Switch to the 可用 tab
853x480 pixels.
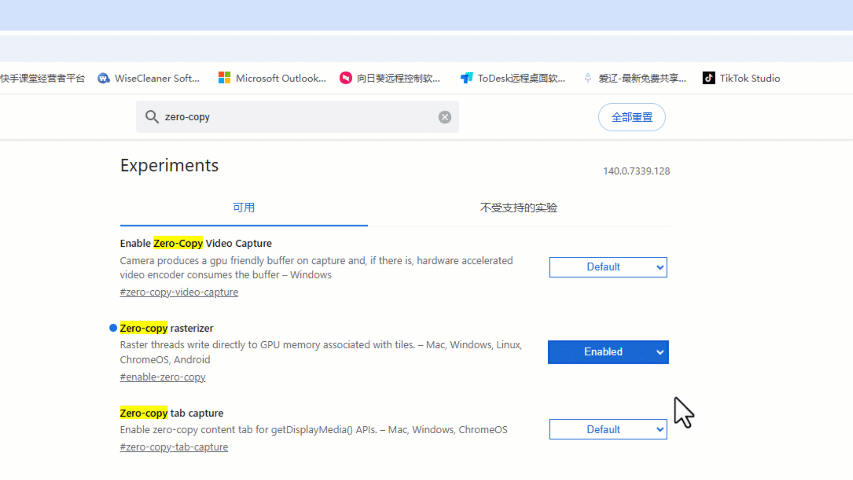244,207
